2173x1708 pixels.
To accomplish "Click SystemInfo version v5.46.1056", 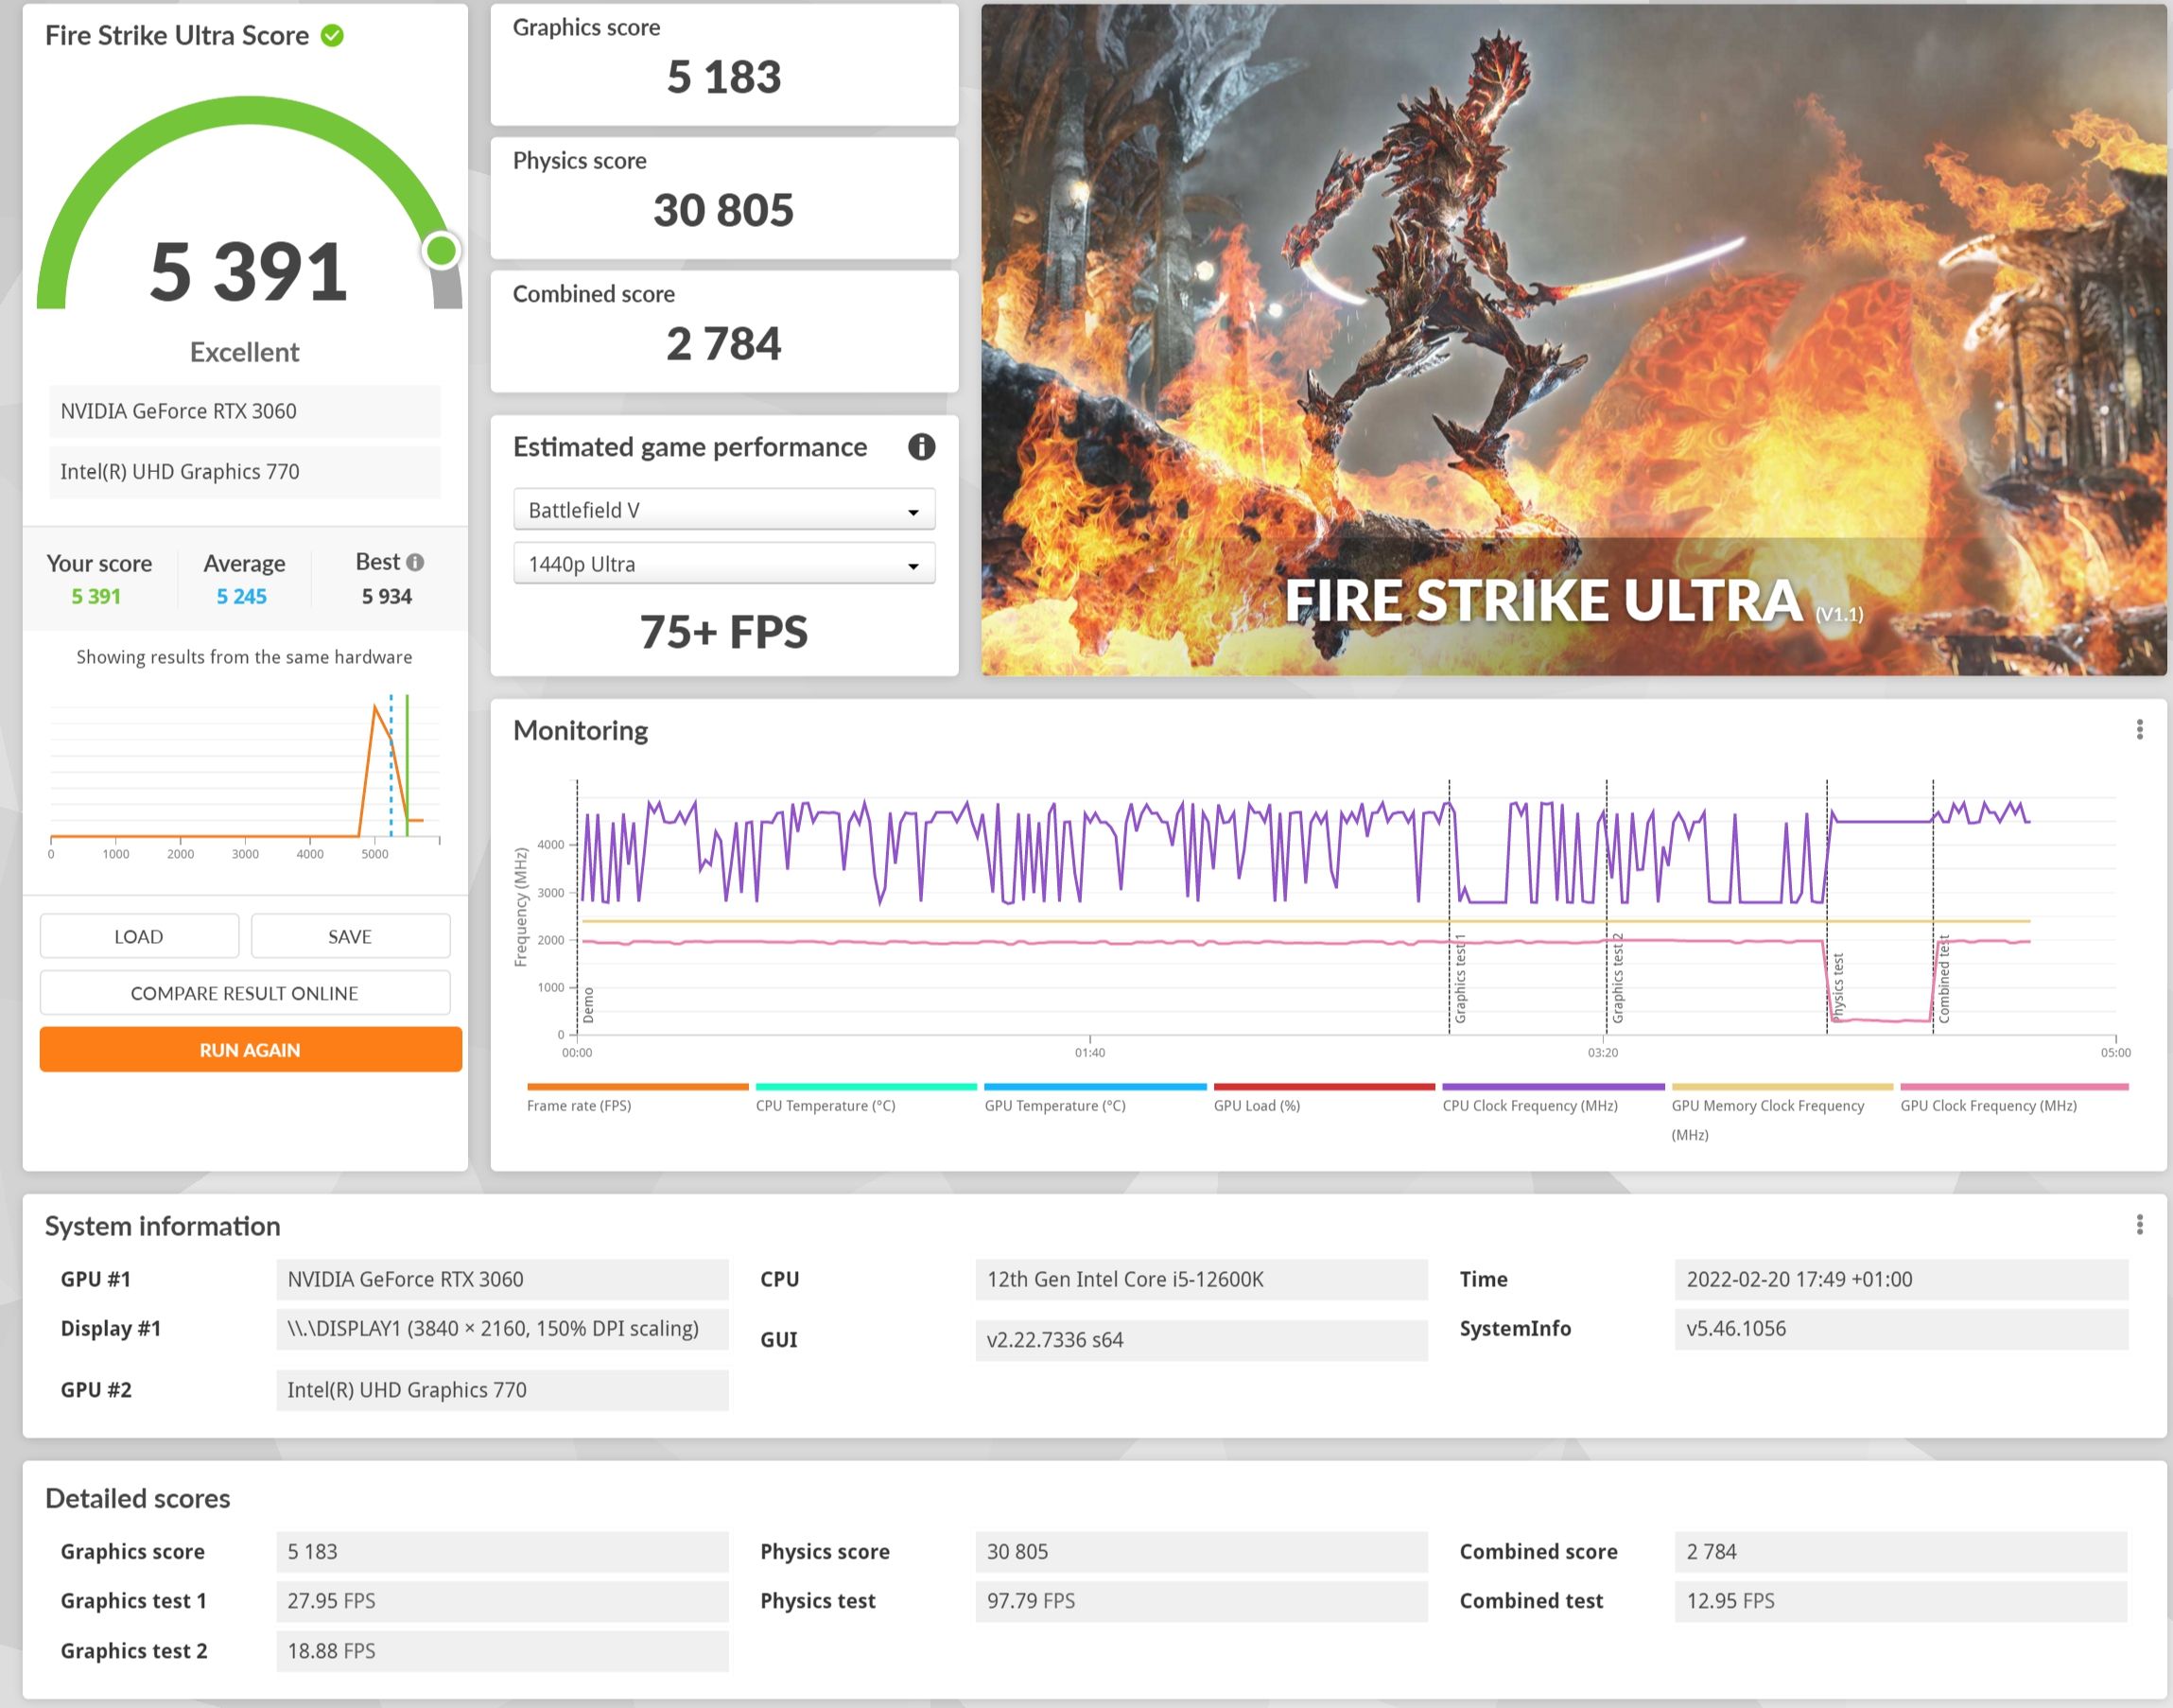I will coord(1901,1329).
